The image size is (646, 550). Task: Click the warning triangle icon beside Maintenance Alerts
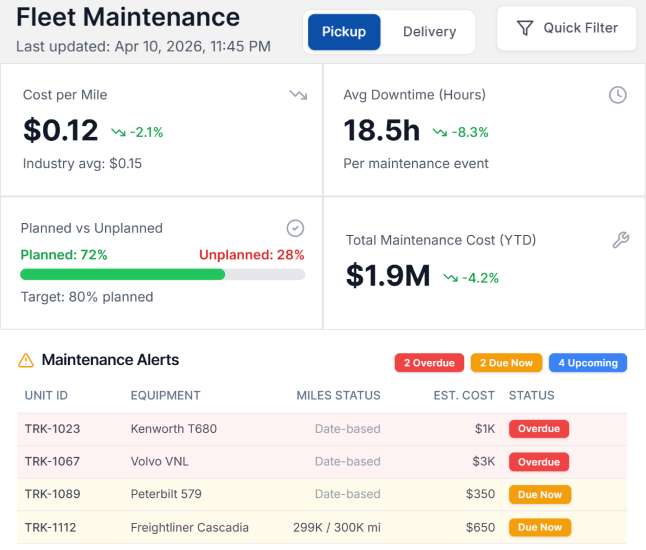click(x=26, y=360)
